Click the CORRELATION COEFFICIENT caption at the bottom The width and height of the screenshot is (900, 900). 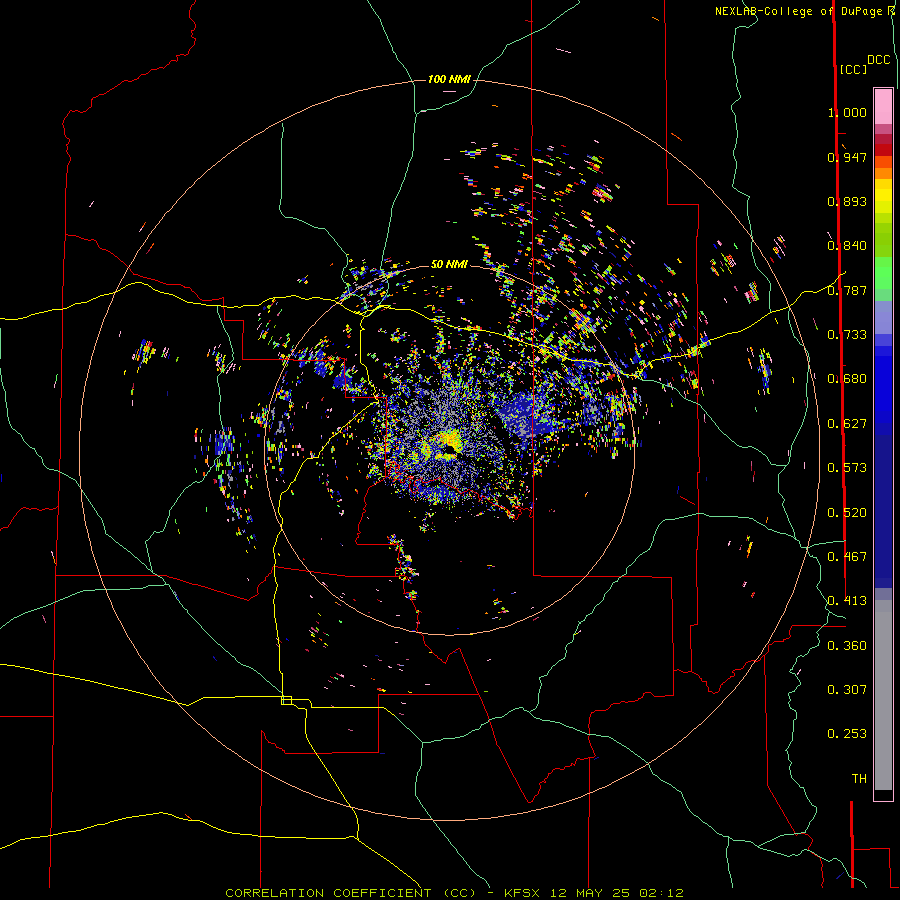pyautogui.click(x=455, y=893)
